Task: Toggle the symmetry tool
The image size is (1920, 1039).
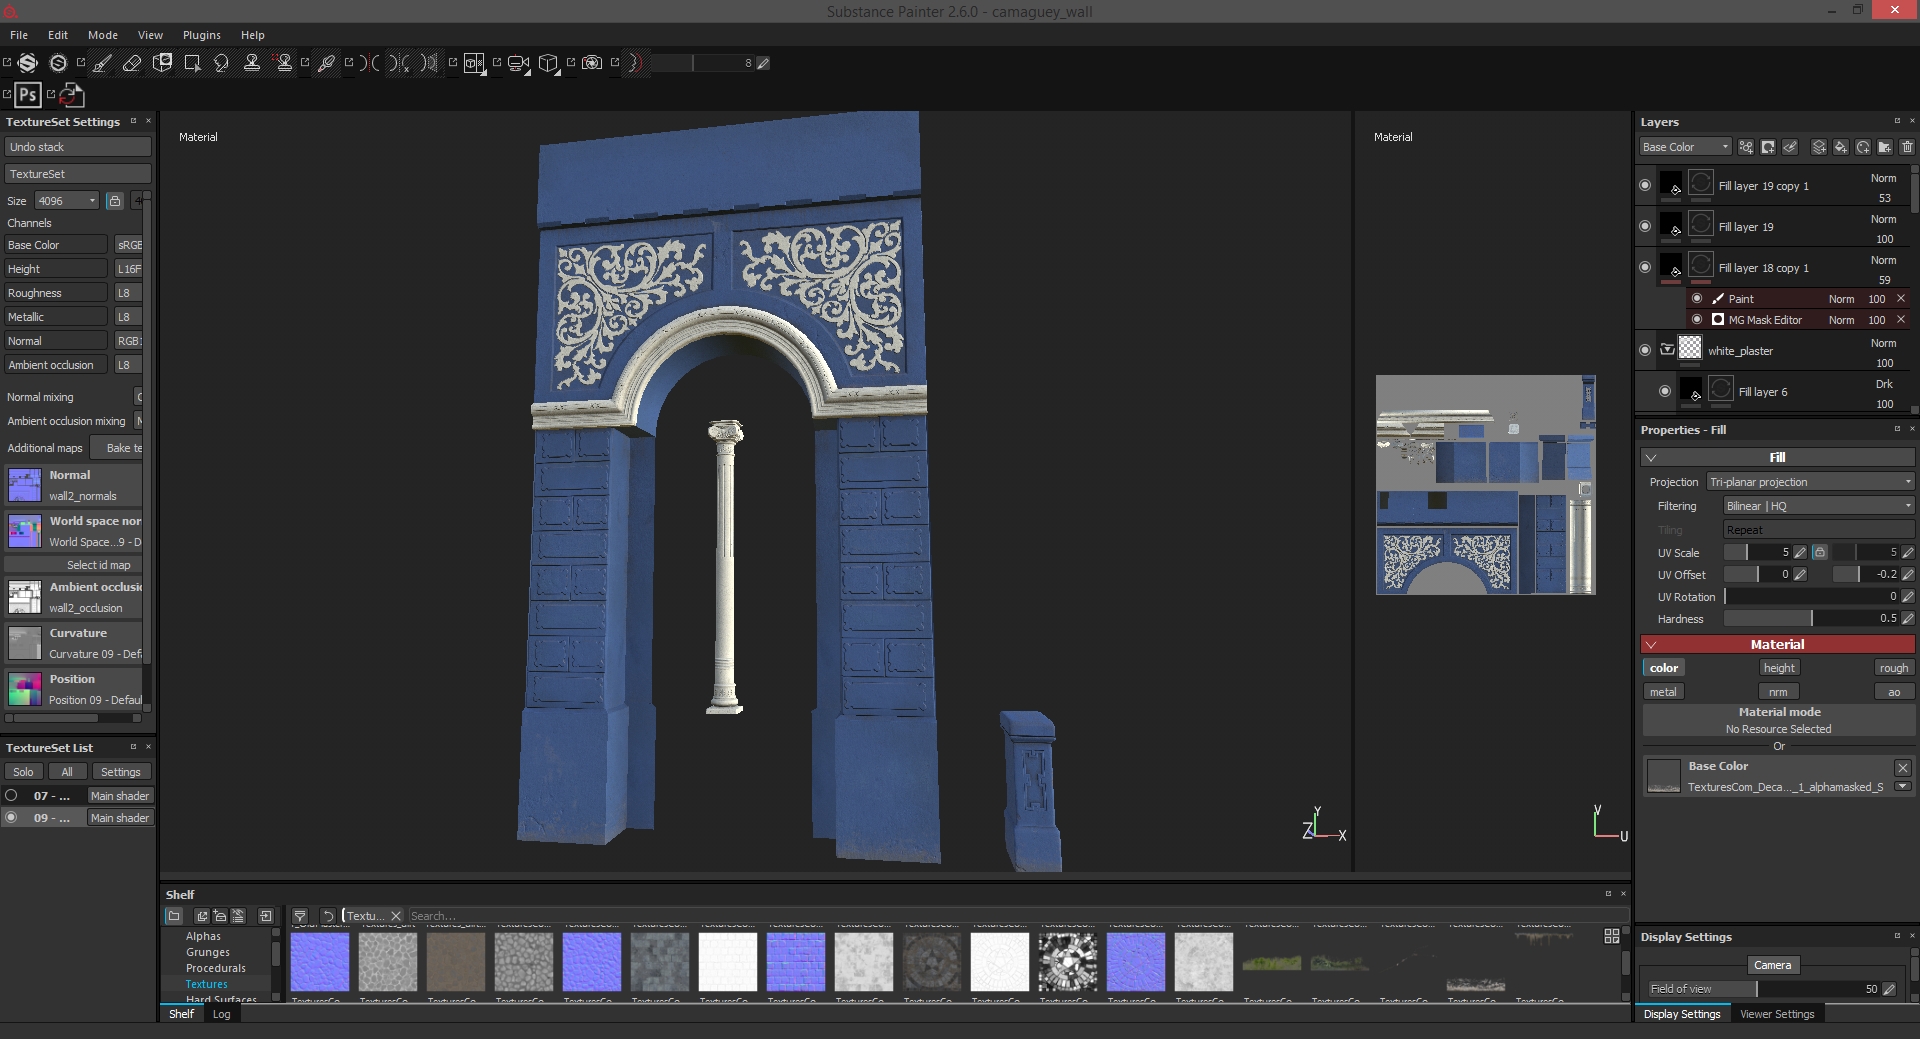Action: (x=369, y=63)
